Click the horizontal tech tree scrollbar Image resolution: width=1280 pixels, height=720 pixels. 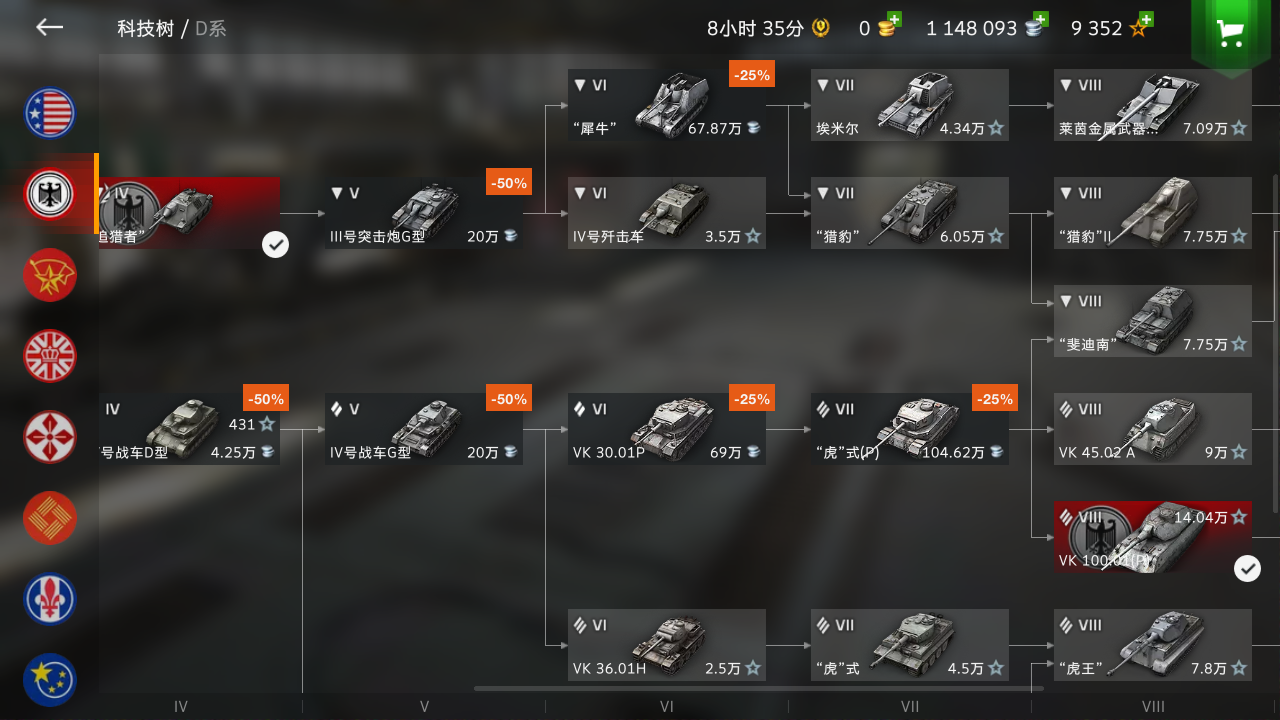pyautogui.click(x=759, y=688)
